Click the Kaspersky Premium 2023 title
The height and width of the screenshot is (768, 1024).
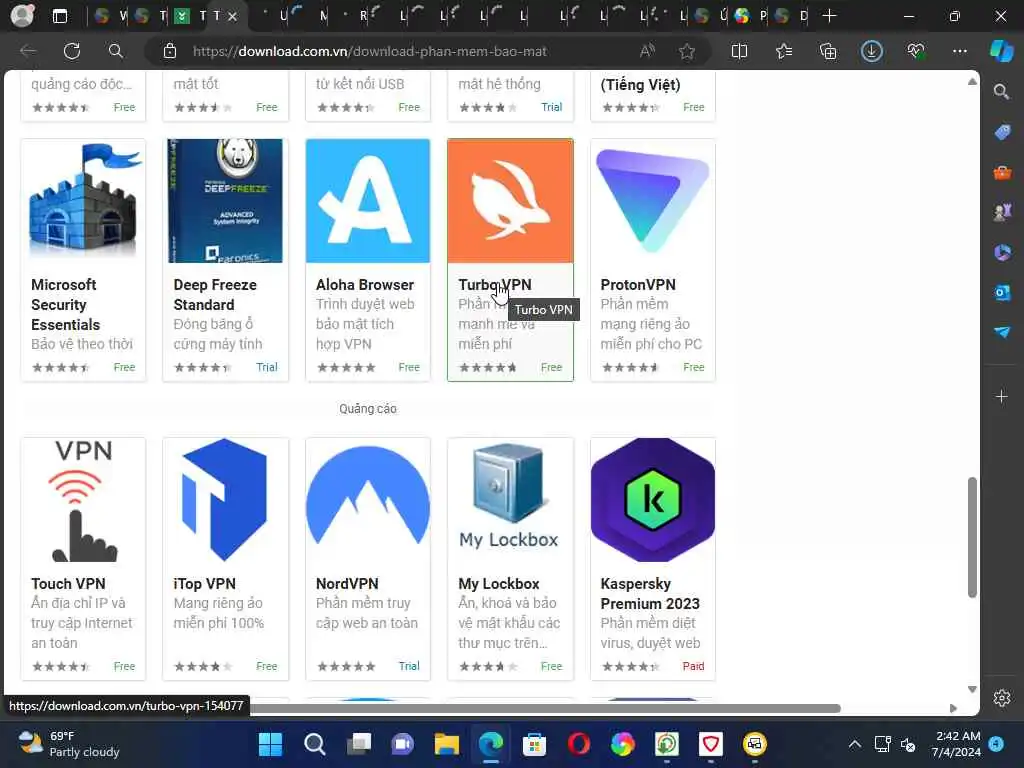point(650,594)
